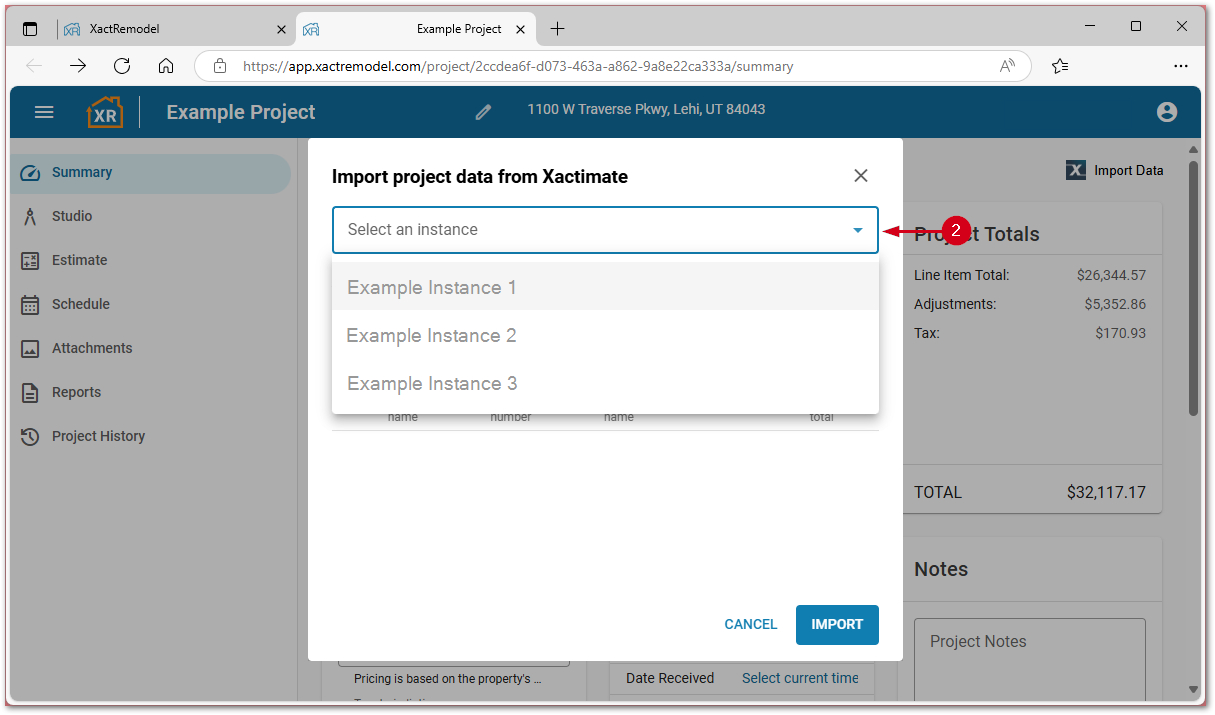Choose Example Instance 1 from list
Image resolution: width=1215 pixels, height=715 pixels.
pos(605,287)
